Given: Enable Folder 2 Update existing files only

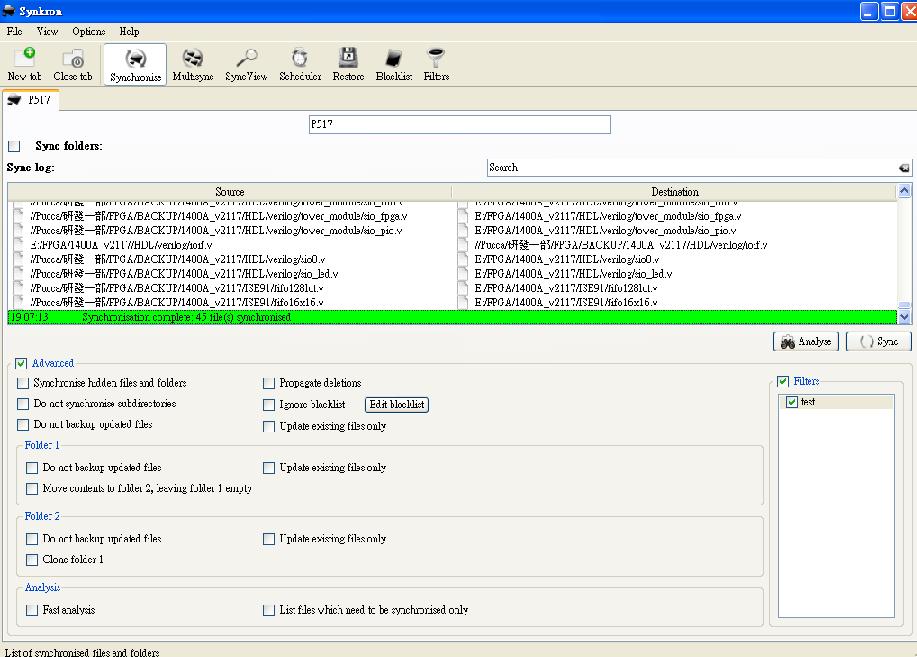Looking at the screenshot, I should 269,539.
